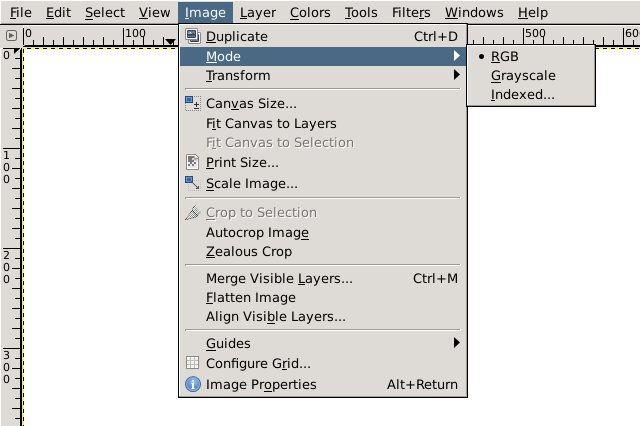
Task: Select the RGB color mode
Action: coord(504,56)
